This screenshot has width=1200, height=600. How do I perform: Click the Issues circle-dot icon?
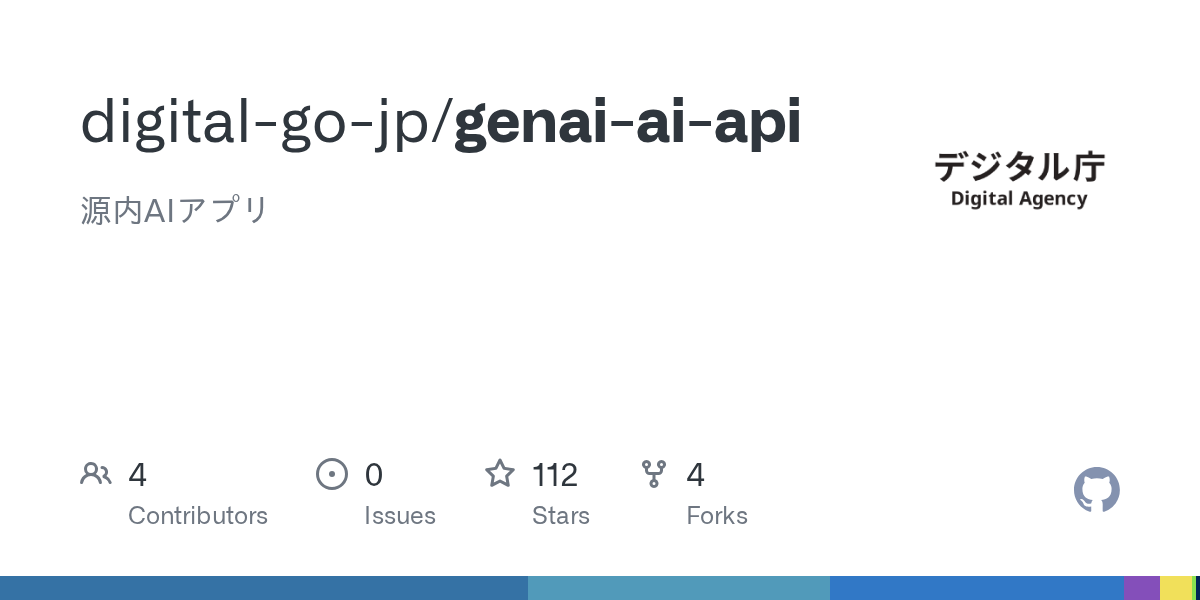tap(332, 474)
